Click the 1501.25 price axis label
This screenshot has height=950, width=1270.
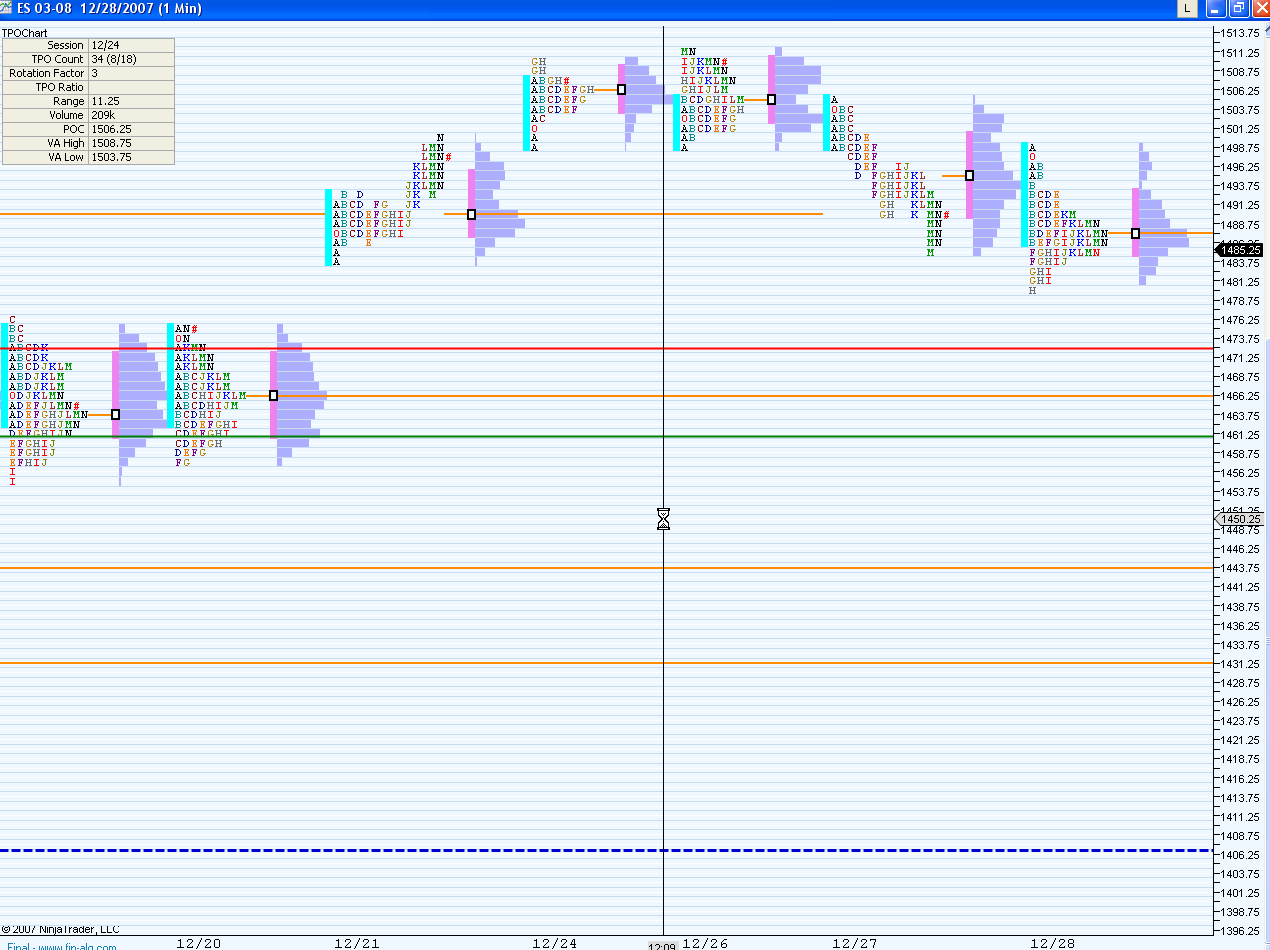(1238, 128)
